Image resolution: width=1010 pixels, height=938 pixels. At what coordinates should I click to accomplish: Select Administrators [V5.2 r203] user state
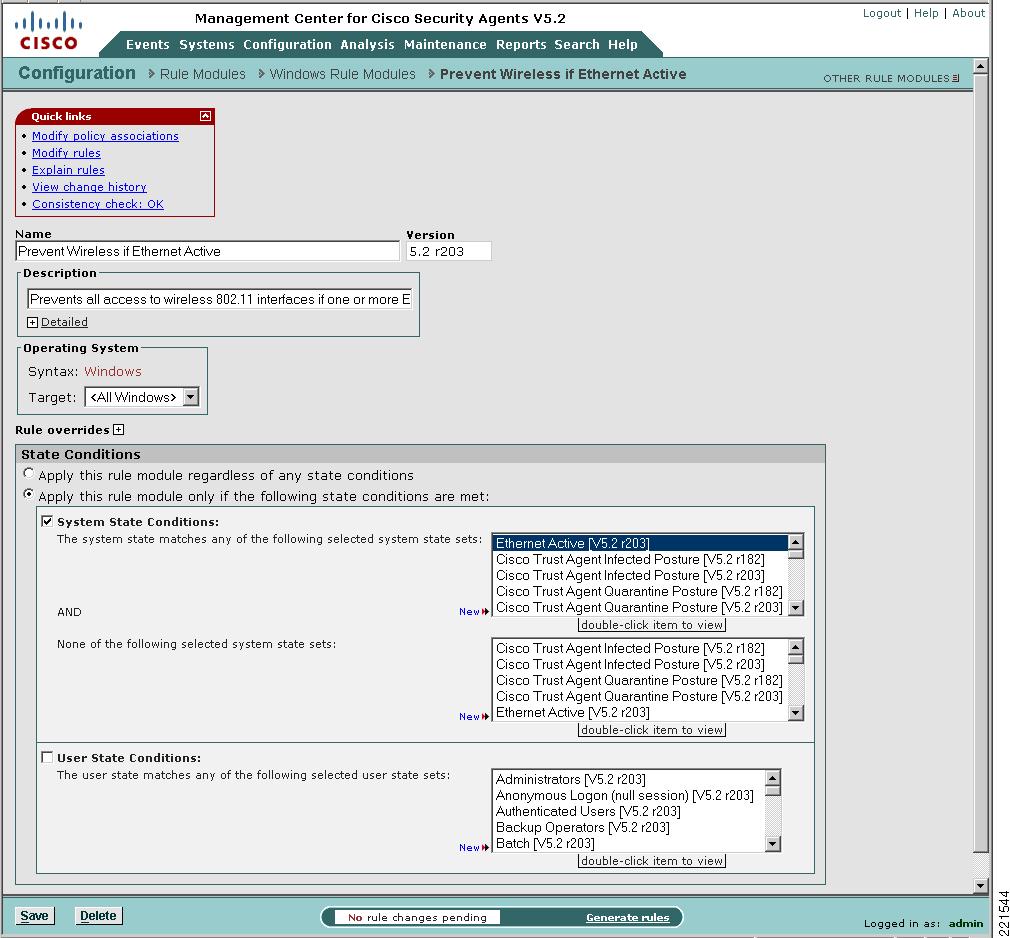[x=629, y=779]
